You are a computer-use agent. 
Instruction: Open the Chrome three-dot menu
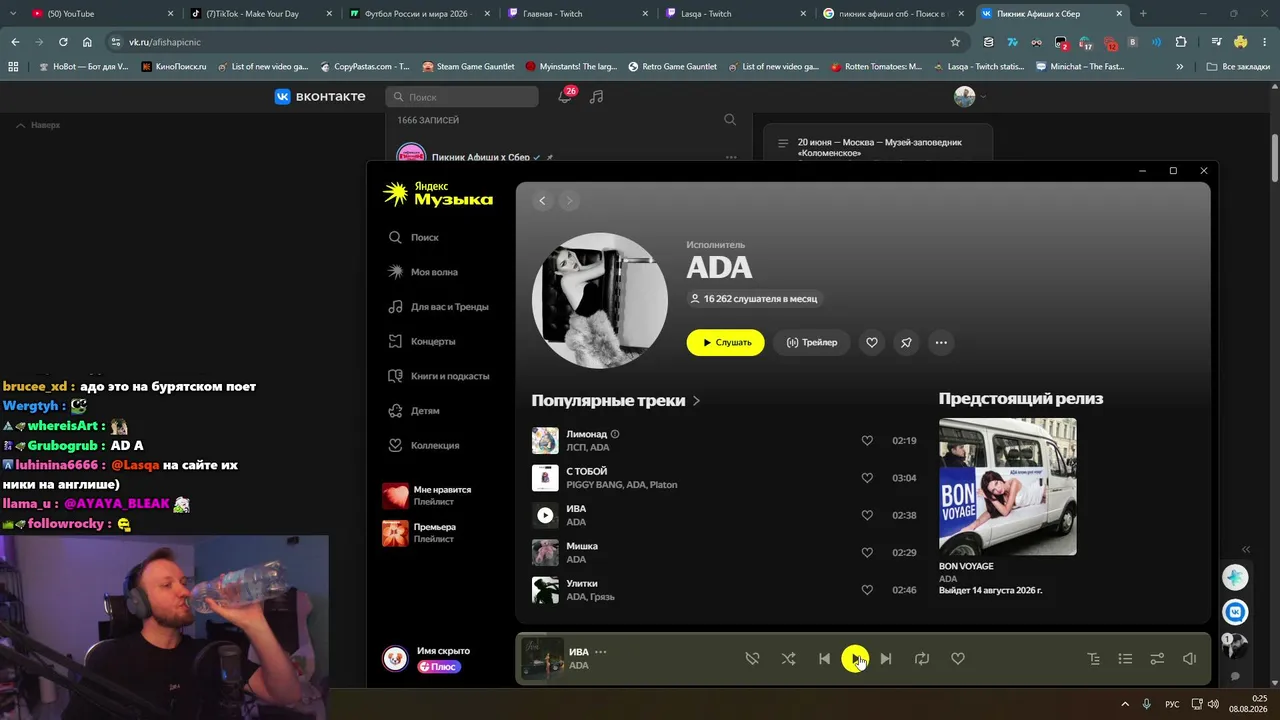[1263, 42]
